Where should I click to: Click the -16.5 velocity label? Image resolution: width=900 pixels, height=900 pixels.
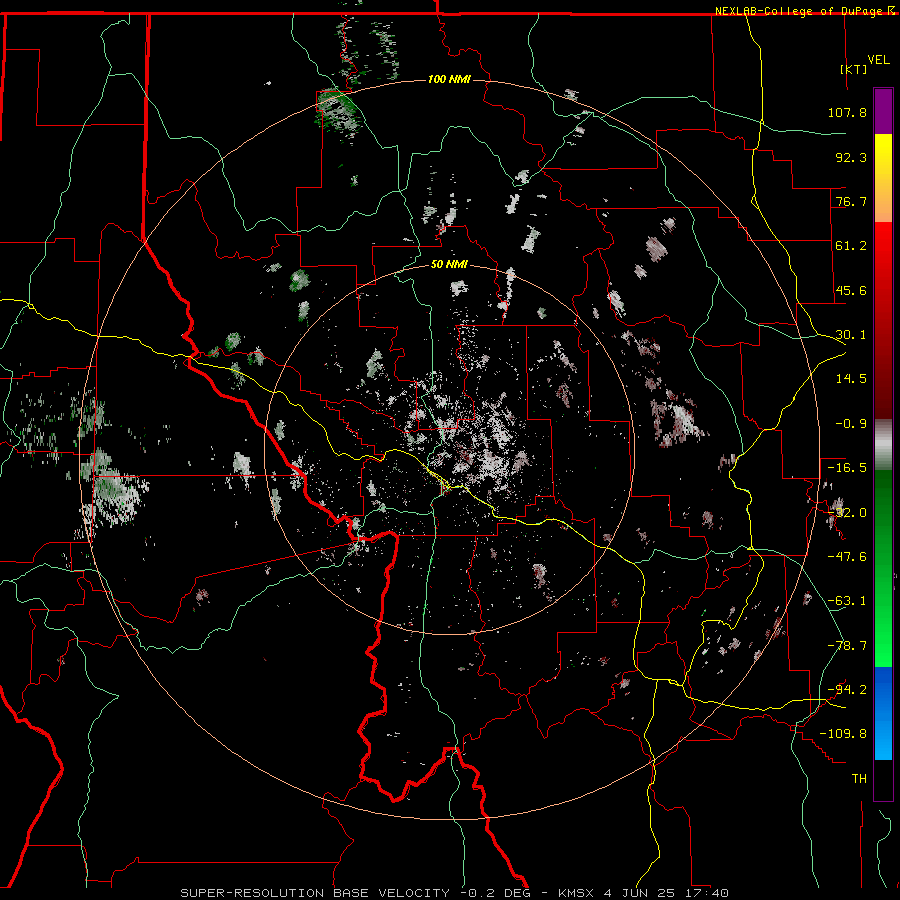(847, 468)
